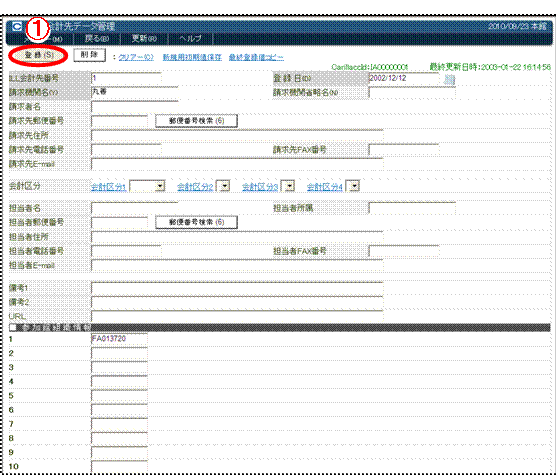Click the 登録(S) register button
556x476 pixels.
coord(39,55)
